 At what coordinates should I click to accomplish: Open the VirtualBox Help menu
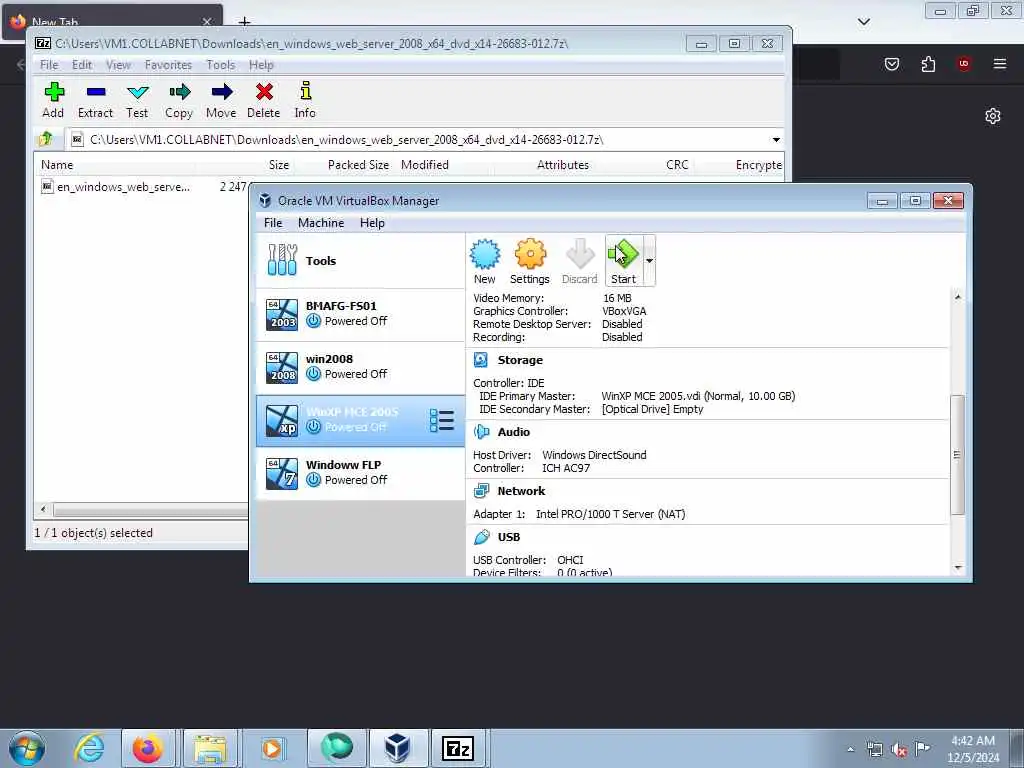pyautogui.click(x=372, y=223)
